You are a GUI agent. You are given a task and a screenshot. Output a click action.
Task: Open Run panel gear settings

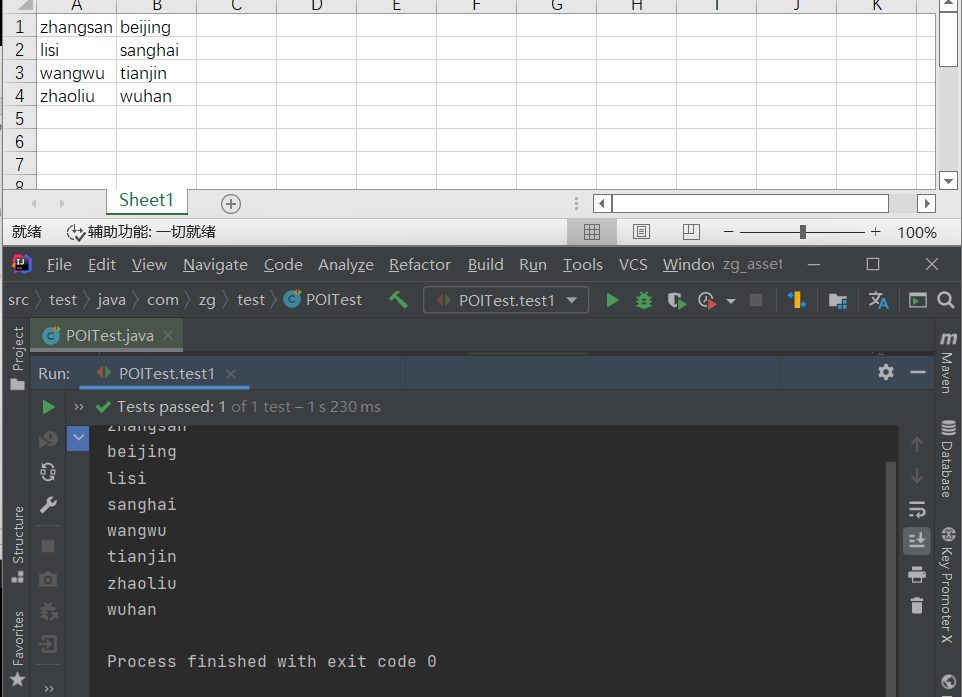885,372
